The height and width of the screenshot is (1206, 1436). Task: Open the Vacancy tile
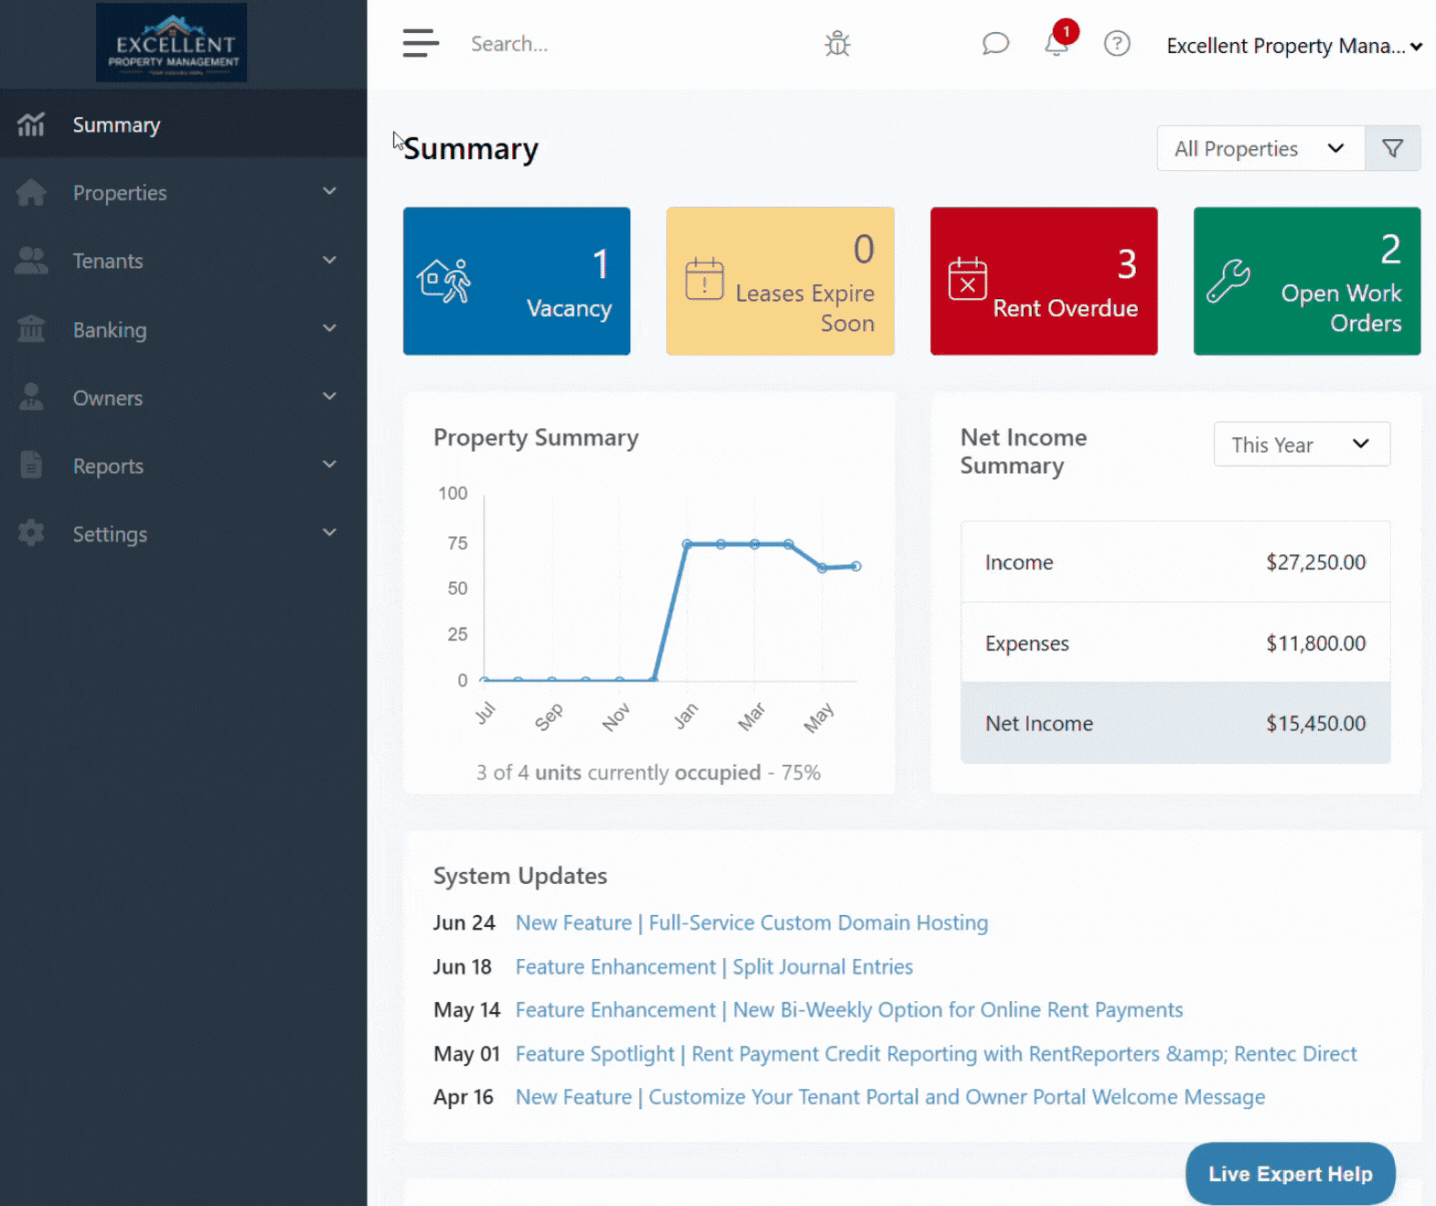(516, 281)
